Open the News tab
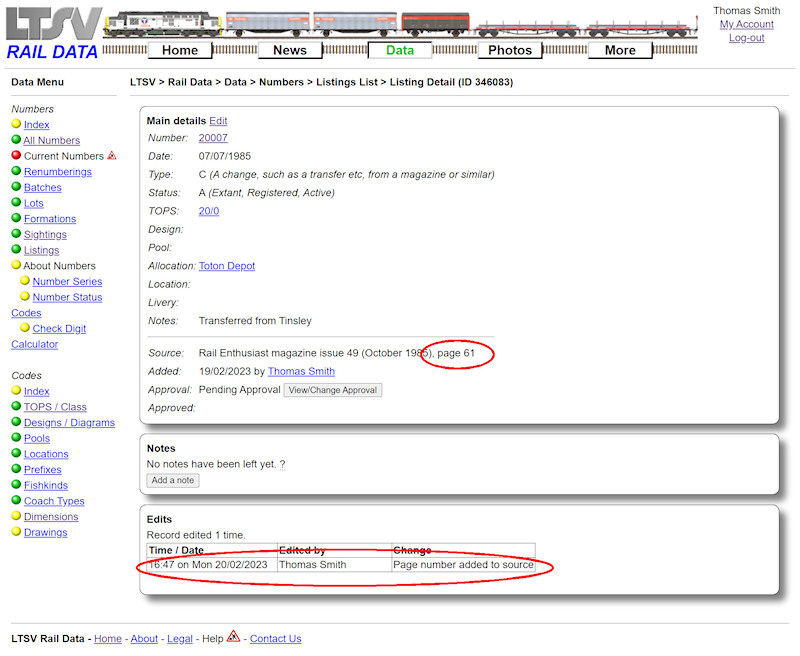Screen dimensions: 800x656 coord(290,49)
